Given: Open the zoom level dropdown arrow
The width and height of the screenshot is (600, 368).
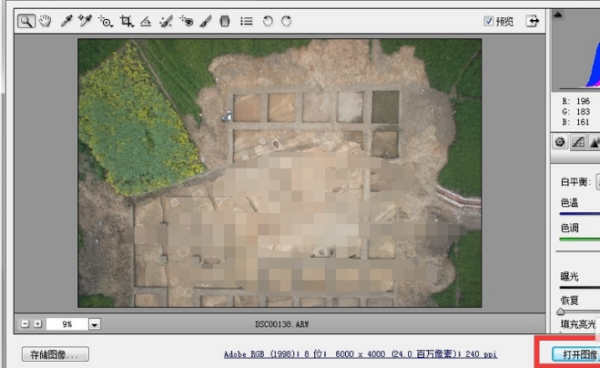Looking at the screenshot, I should pos(94,324).
